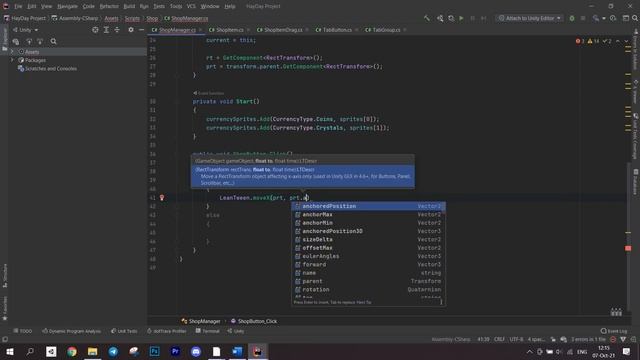This screenshot has height=360, width=640.
Task: Click the green Run play button
Action: coord(461,18)
